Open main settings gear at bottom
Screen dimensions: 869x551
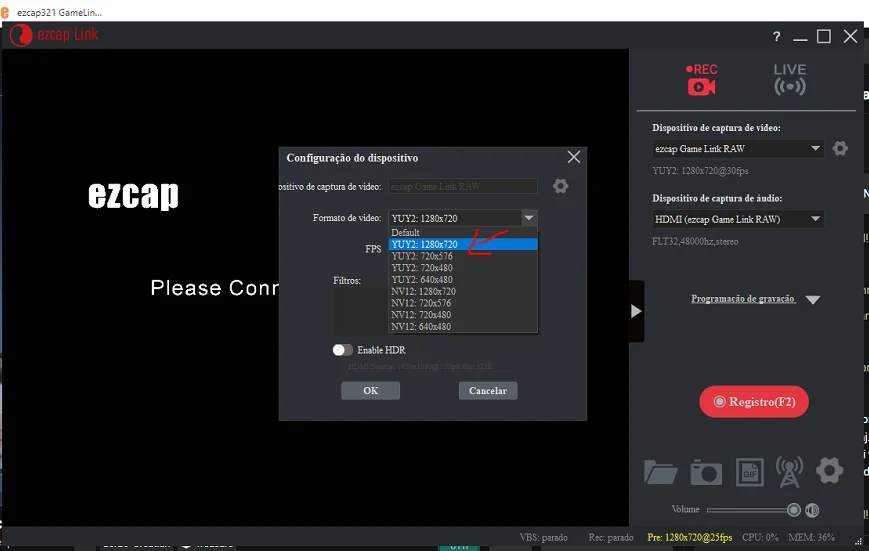pyautogui.click(x=829, y=471)
